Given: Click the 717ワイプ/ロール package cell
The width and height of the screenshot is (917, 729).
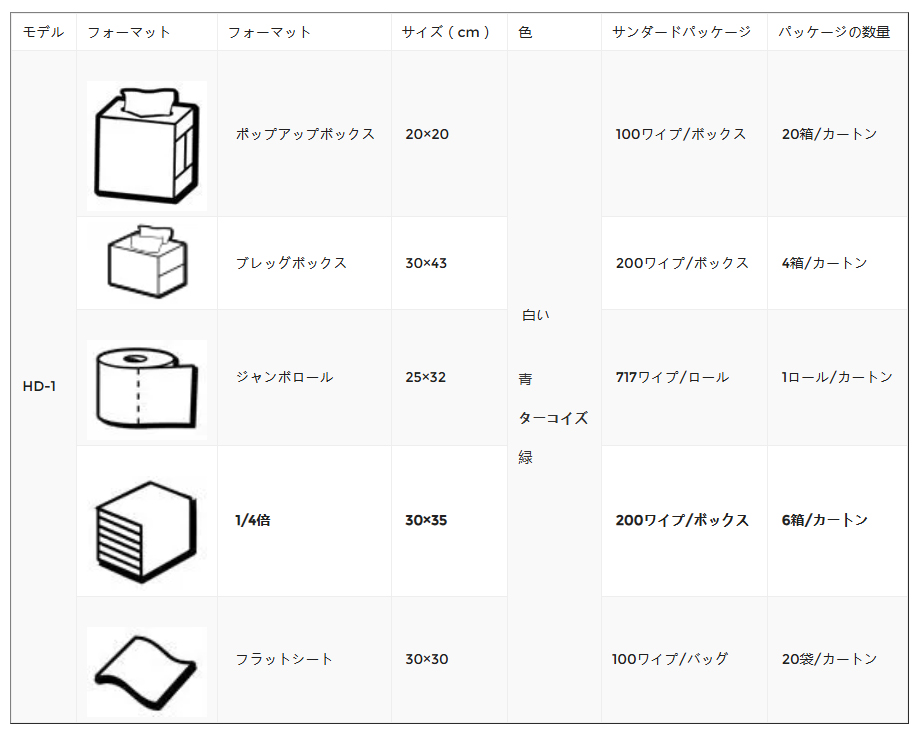Looking at the screenshot, I should pyautogui.click(x=672, y=377).
